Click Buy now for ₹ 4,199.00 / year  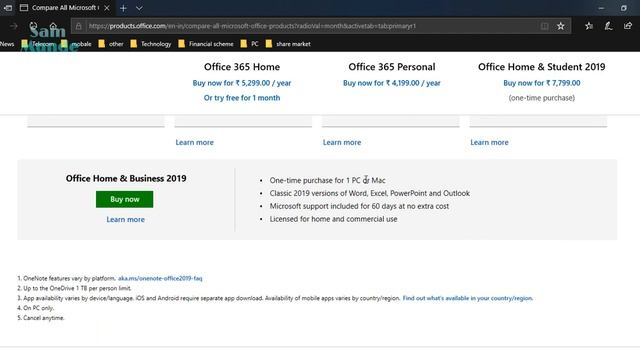(391, 83)
